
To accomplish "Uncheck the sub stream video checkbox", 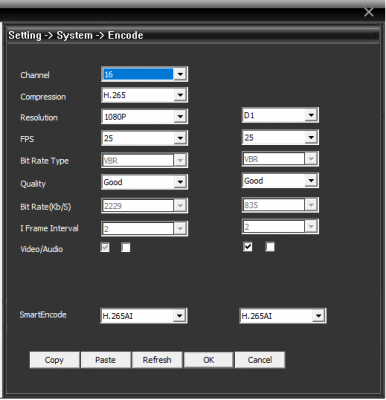I will point(248,247).
